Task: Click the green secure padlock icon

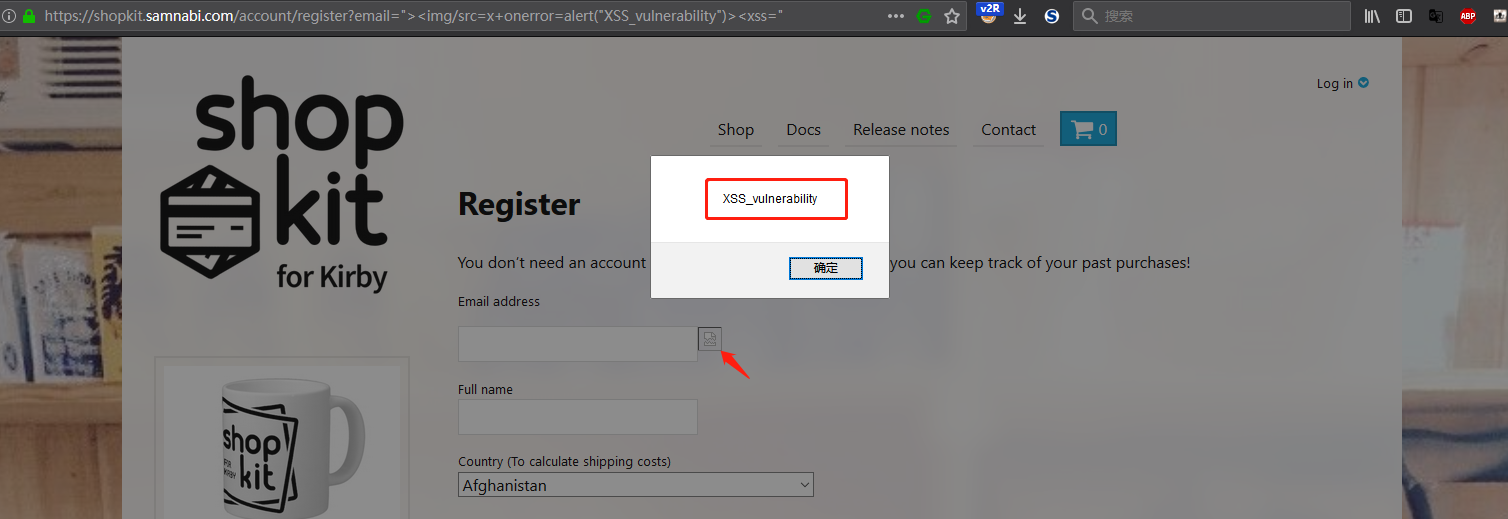Action: pos(28,16)
